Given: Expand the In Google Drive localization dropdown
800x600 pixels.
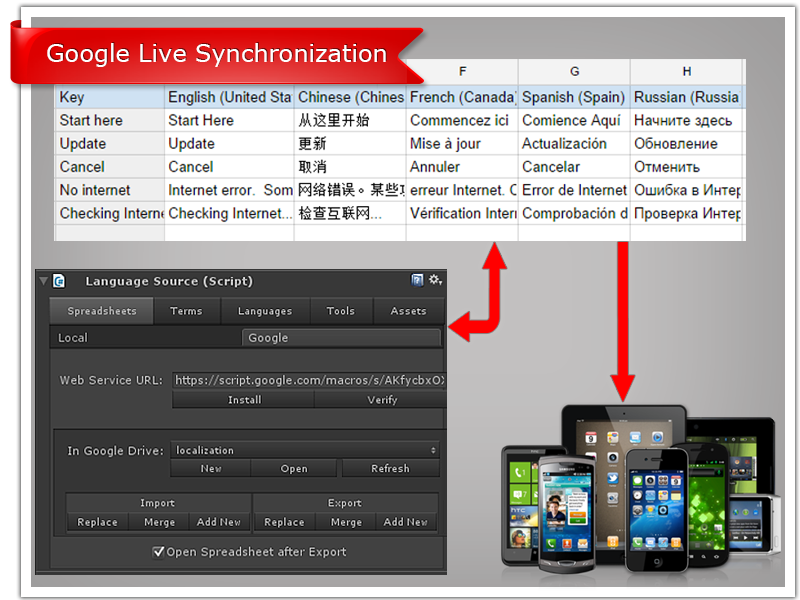Looking at the screenshot, I should click(305, 451).
